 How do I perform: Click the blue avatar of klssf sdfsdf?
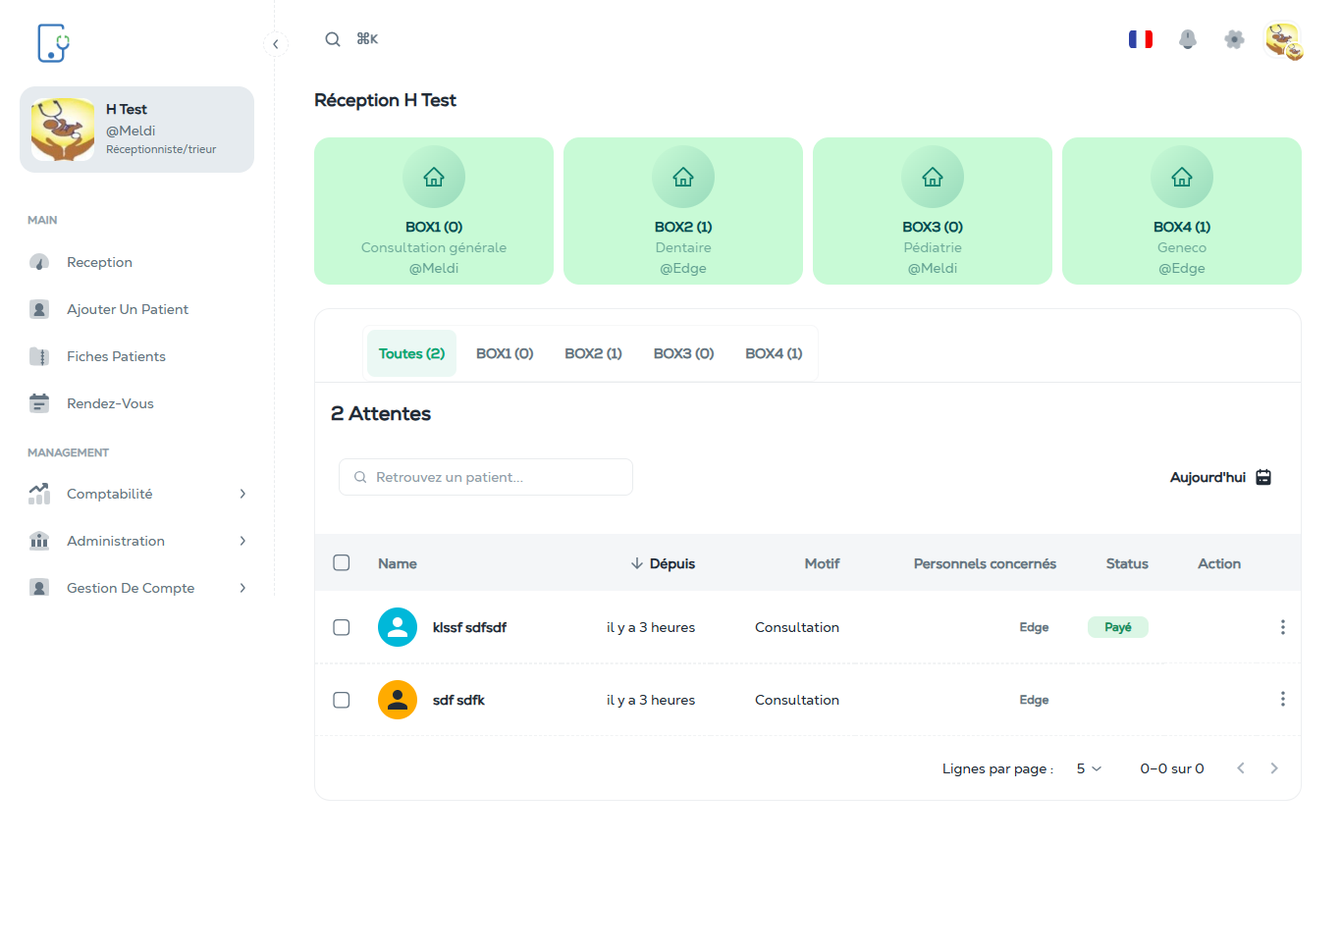coord(397,627)
